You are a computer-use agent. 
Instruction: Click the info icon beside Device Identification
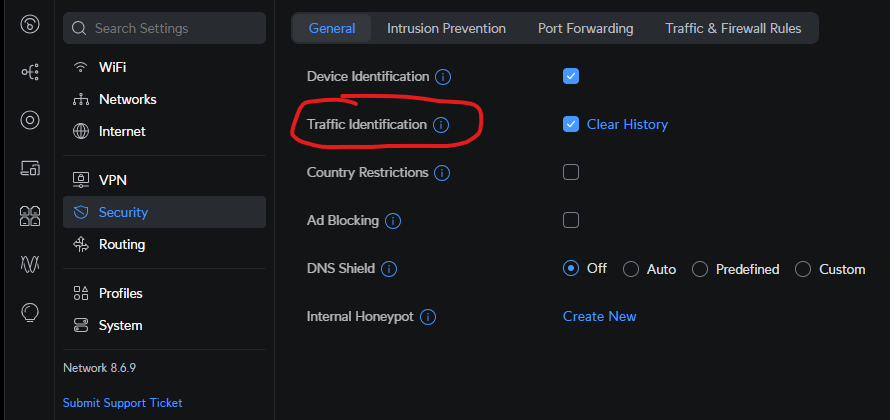coord(443,77)
